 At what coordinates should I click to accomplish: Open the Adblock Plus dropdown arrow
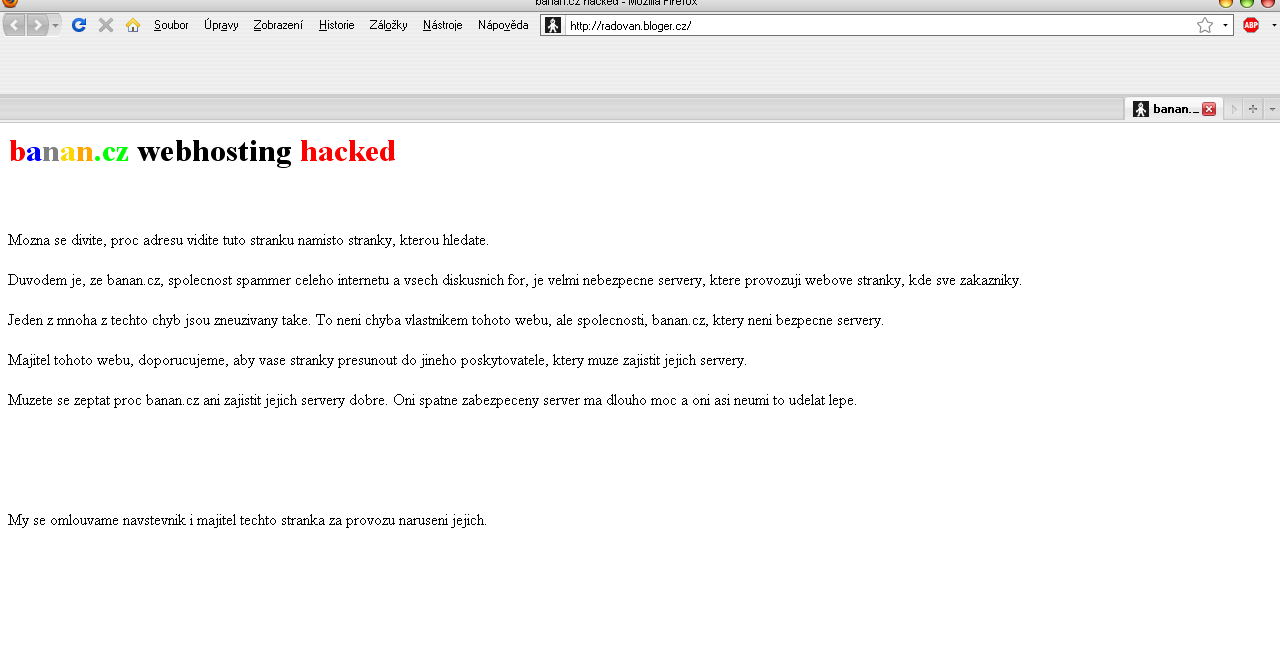[1273, 25]
